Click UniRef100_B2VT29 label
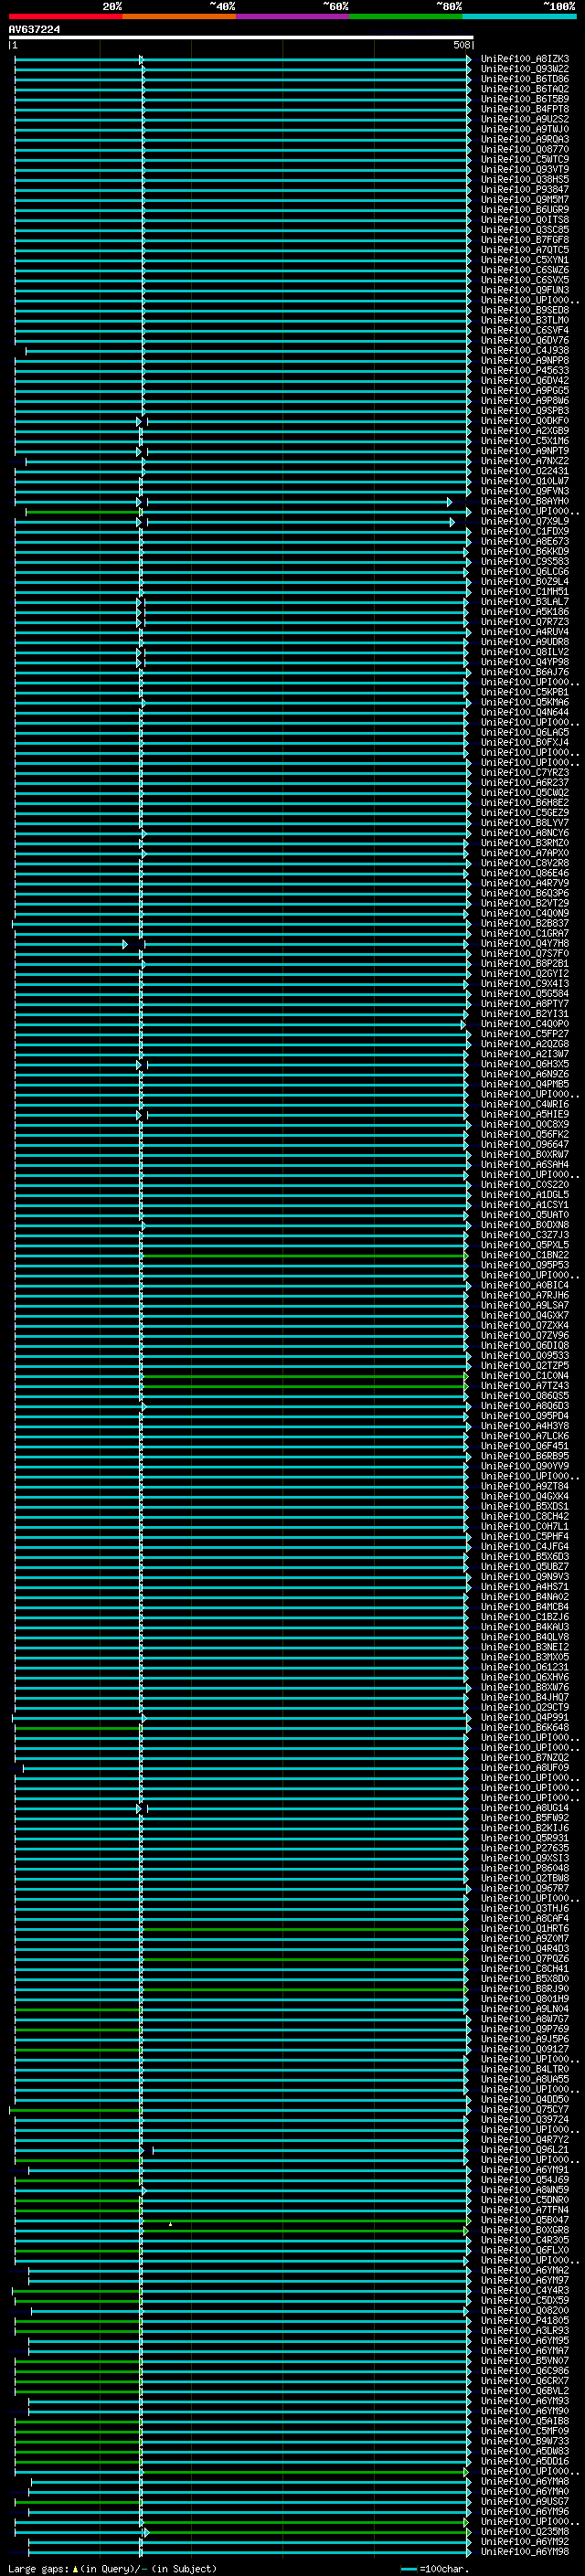 click(525, 903)
